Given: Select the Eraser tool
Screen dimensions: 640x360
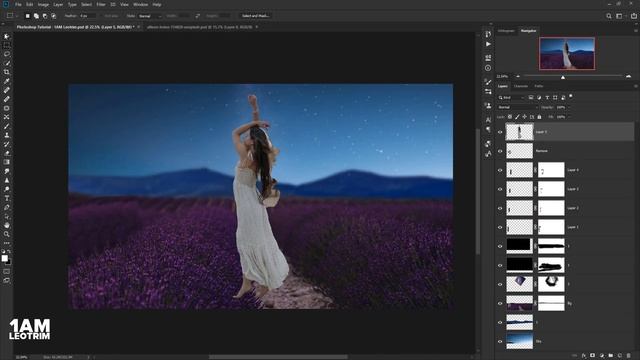Looking at the screenshot, I should click(x=7, y=153).
